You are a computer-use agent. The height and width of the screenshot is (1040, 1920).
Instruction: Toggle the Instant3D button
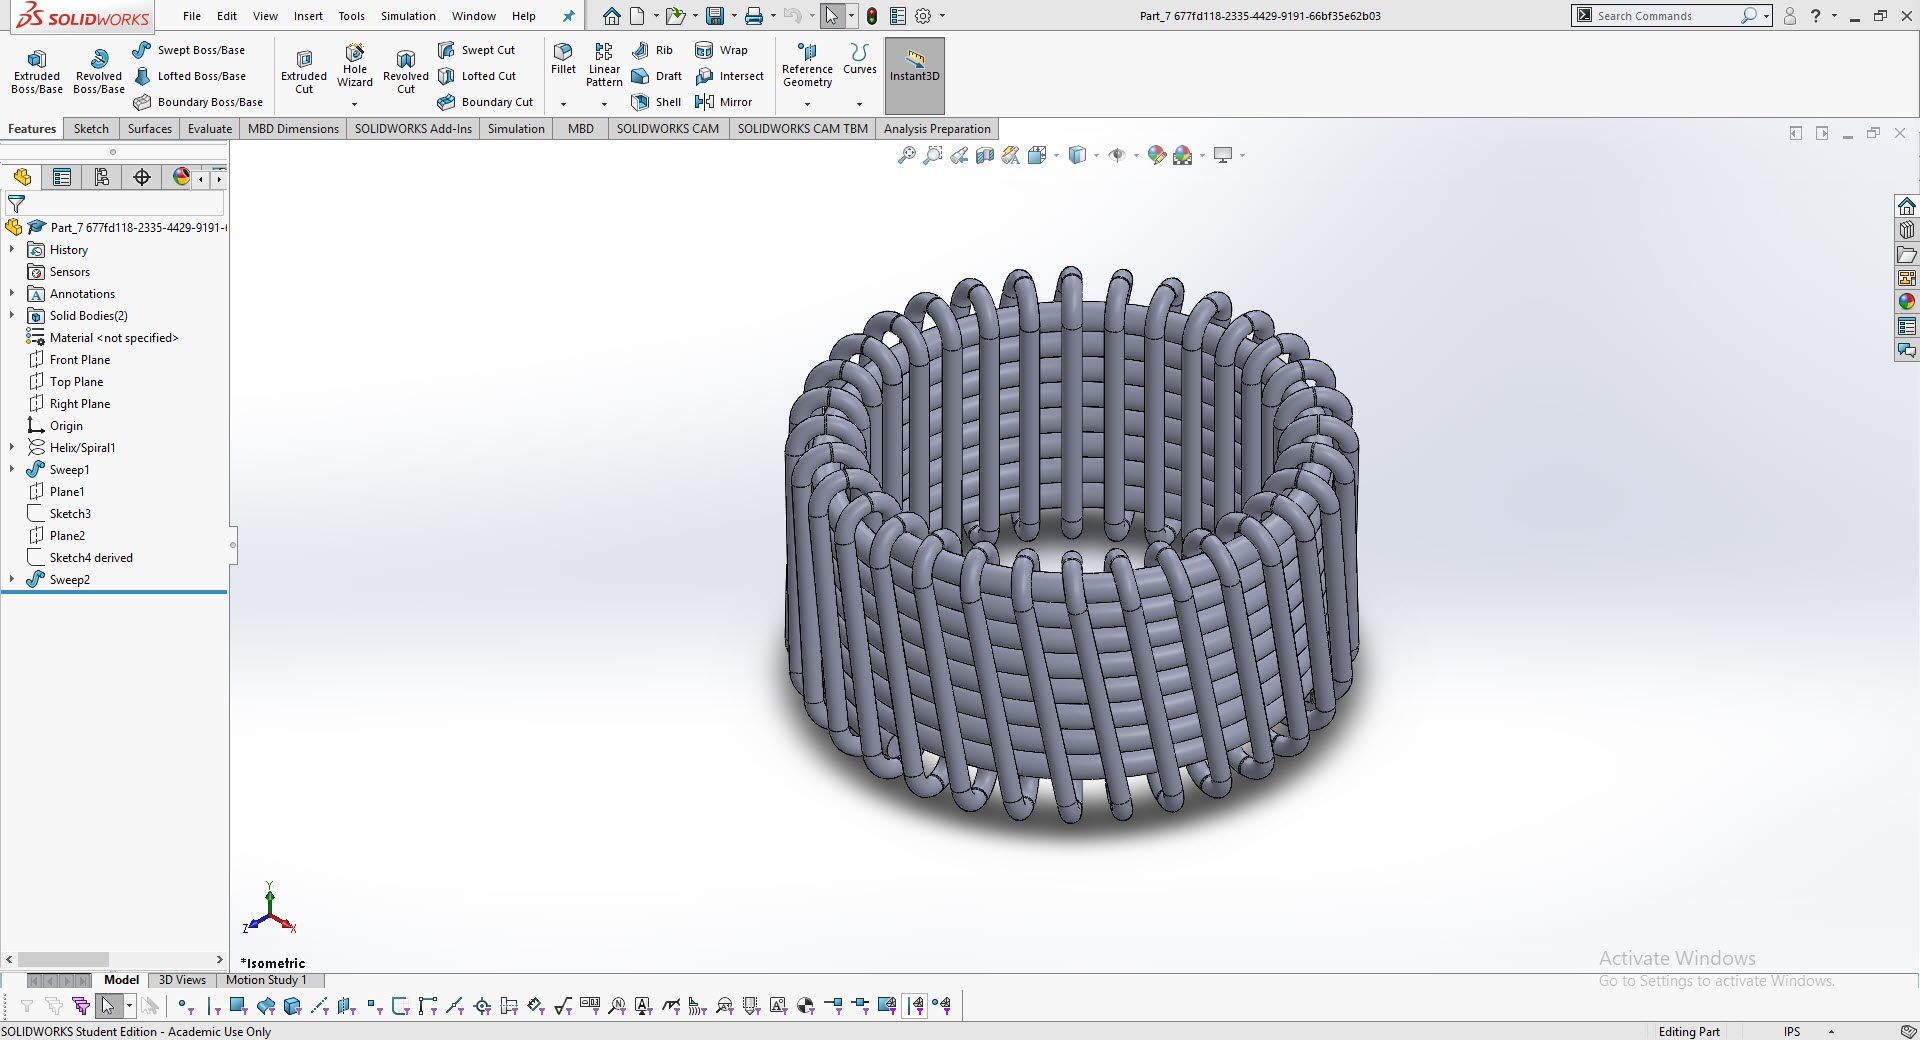click(914, 68)
